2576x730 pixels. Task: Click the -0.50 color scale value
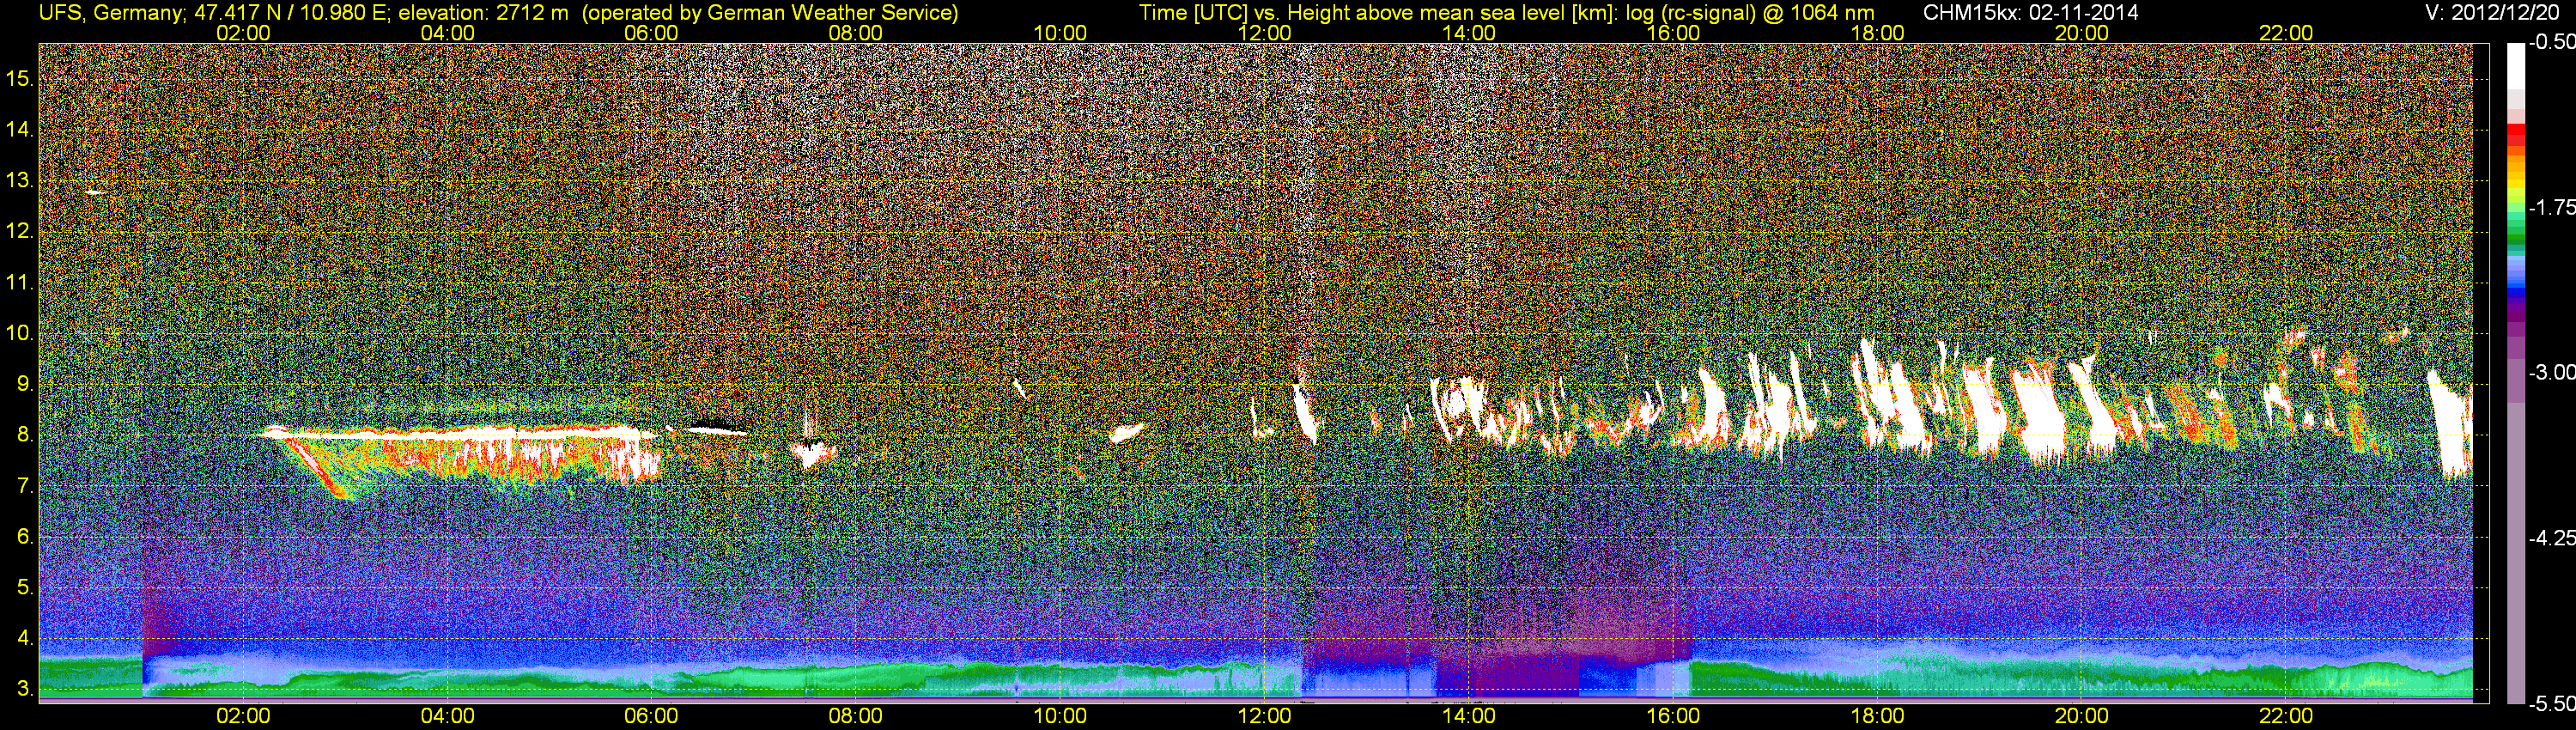click(2550, 43)
